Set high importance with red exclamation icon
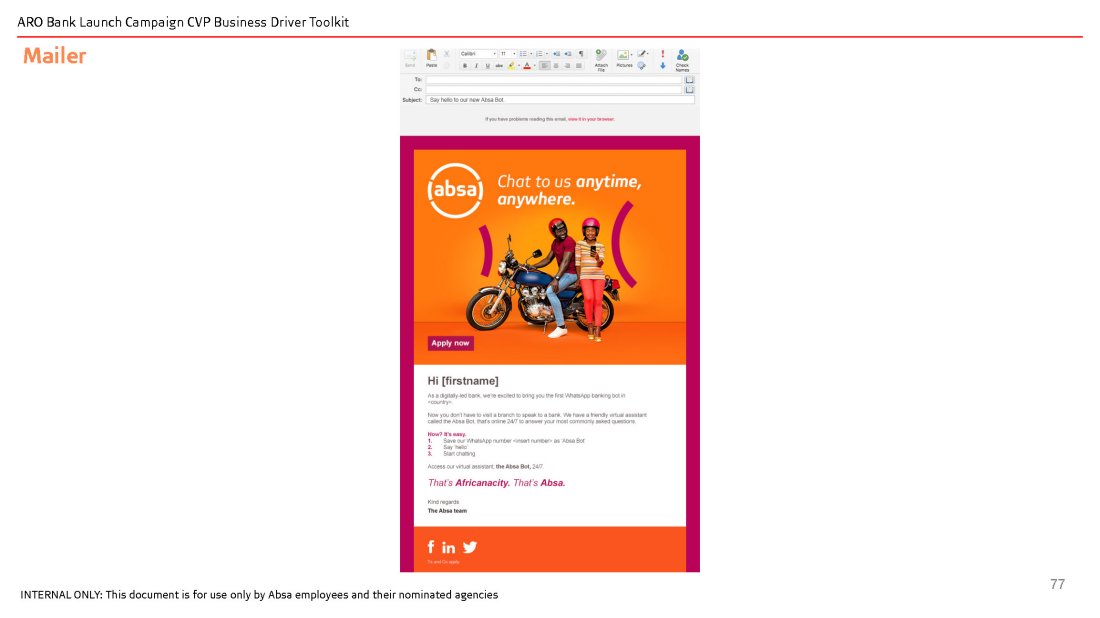Image resolution: width=1100 pixels, height=618 pixels. coord(663,54)
